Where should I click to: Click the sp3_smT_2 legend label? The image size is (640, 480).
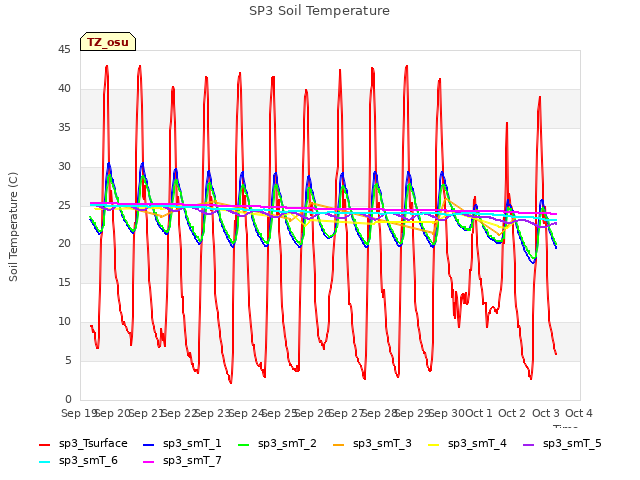pyautogui.click(x=287, y=443)
